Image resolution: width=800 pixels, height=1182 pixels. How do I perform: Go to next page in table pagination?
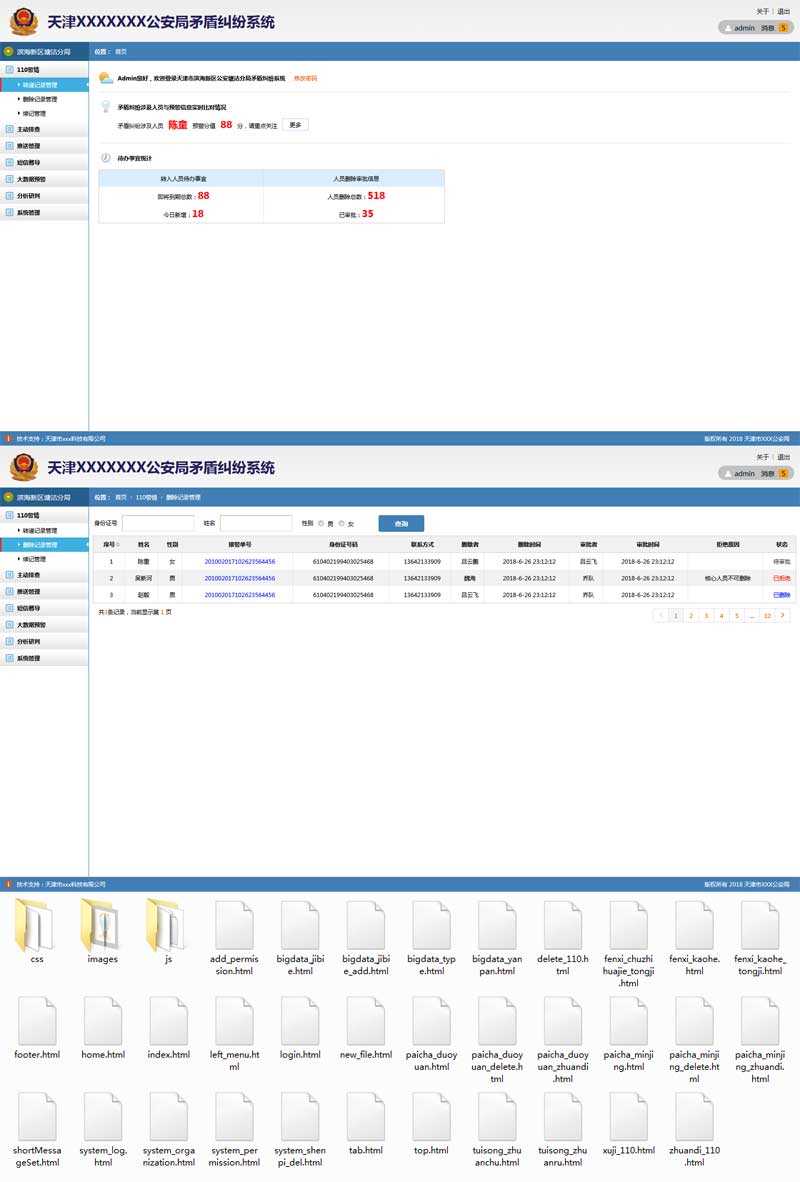(x=782, y=616)
